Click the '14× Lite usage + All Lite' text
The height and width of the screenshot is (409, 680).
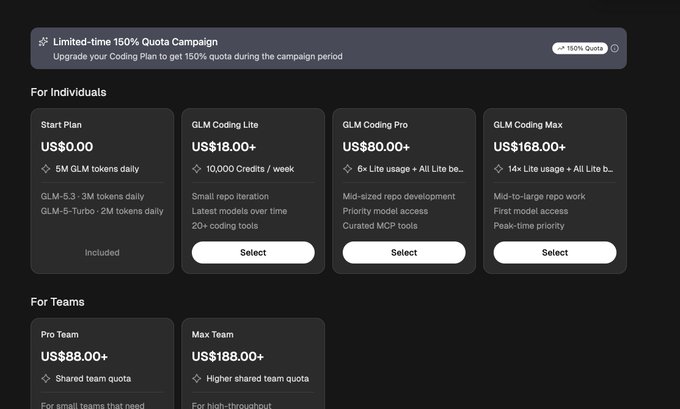tap(561, 169)
